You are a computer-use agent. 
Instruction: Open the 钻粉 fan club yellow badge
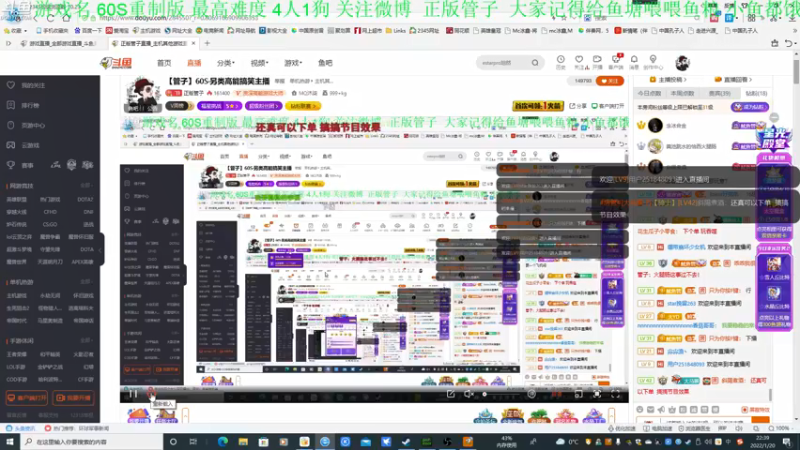[303, 106]
